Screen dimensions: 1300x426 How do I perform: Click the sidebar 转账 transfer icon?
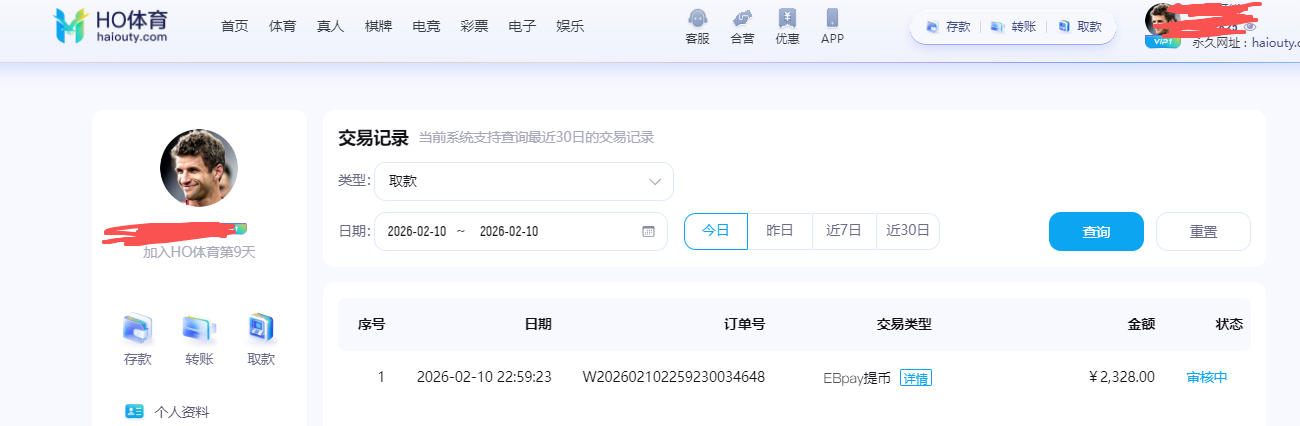point(199,328)
